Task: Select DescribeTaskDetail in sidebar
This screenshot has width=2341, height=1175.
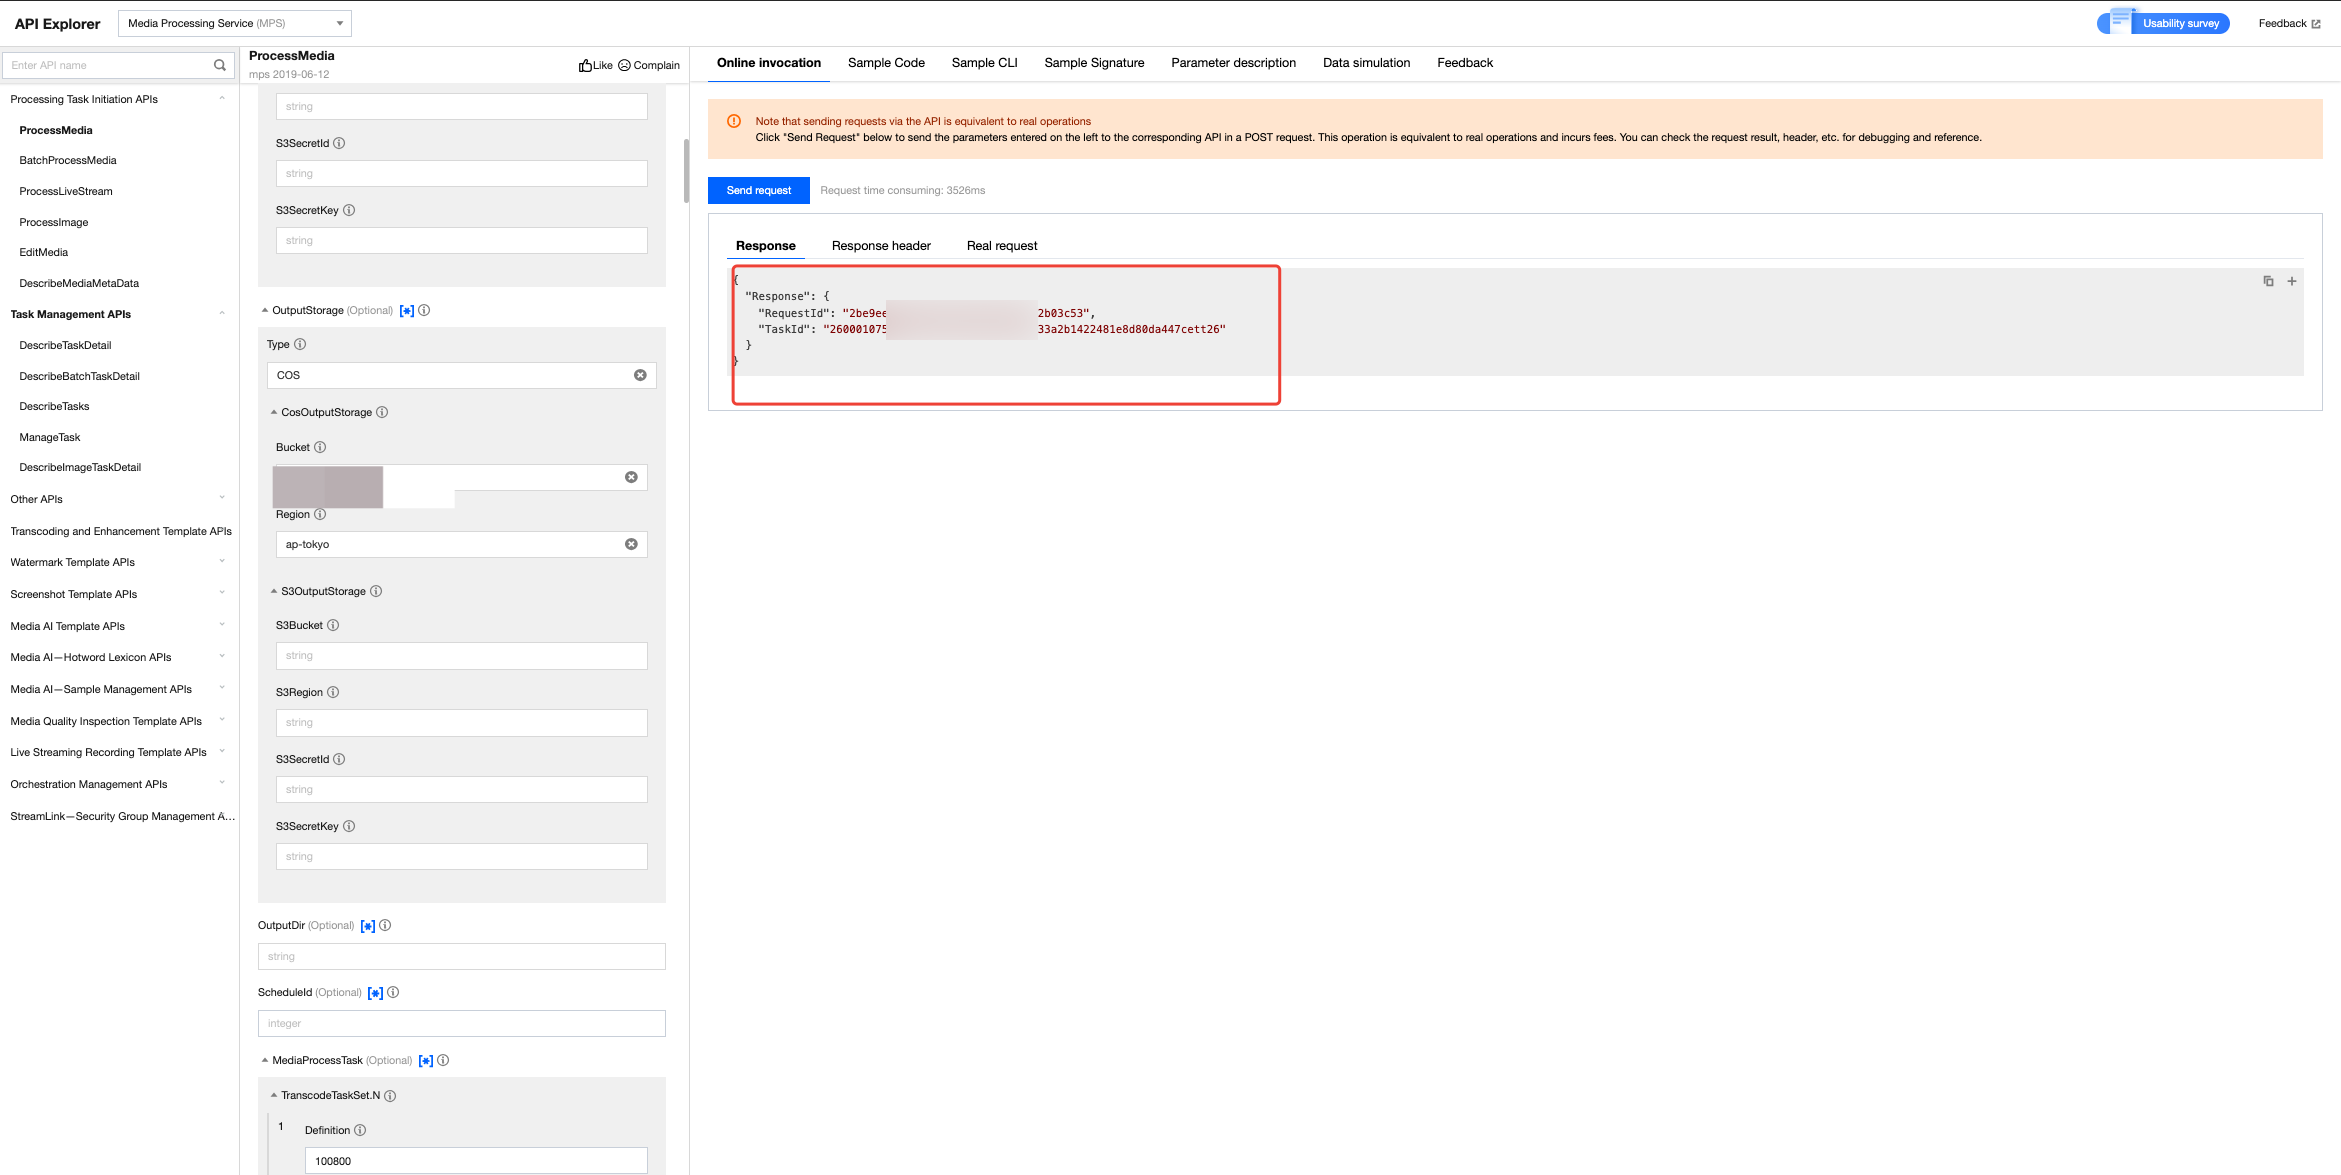Action: pos(66,346)
